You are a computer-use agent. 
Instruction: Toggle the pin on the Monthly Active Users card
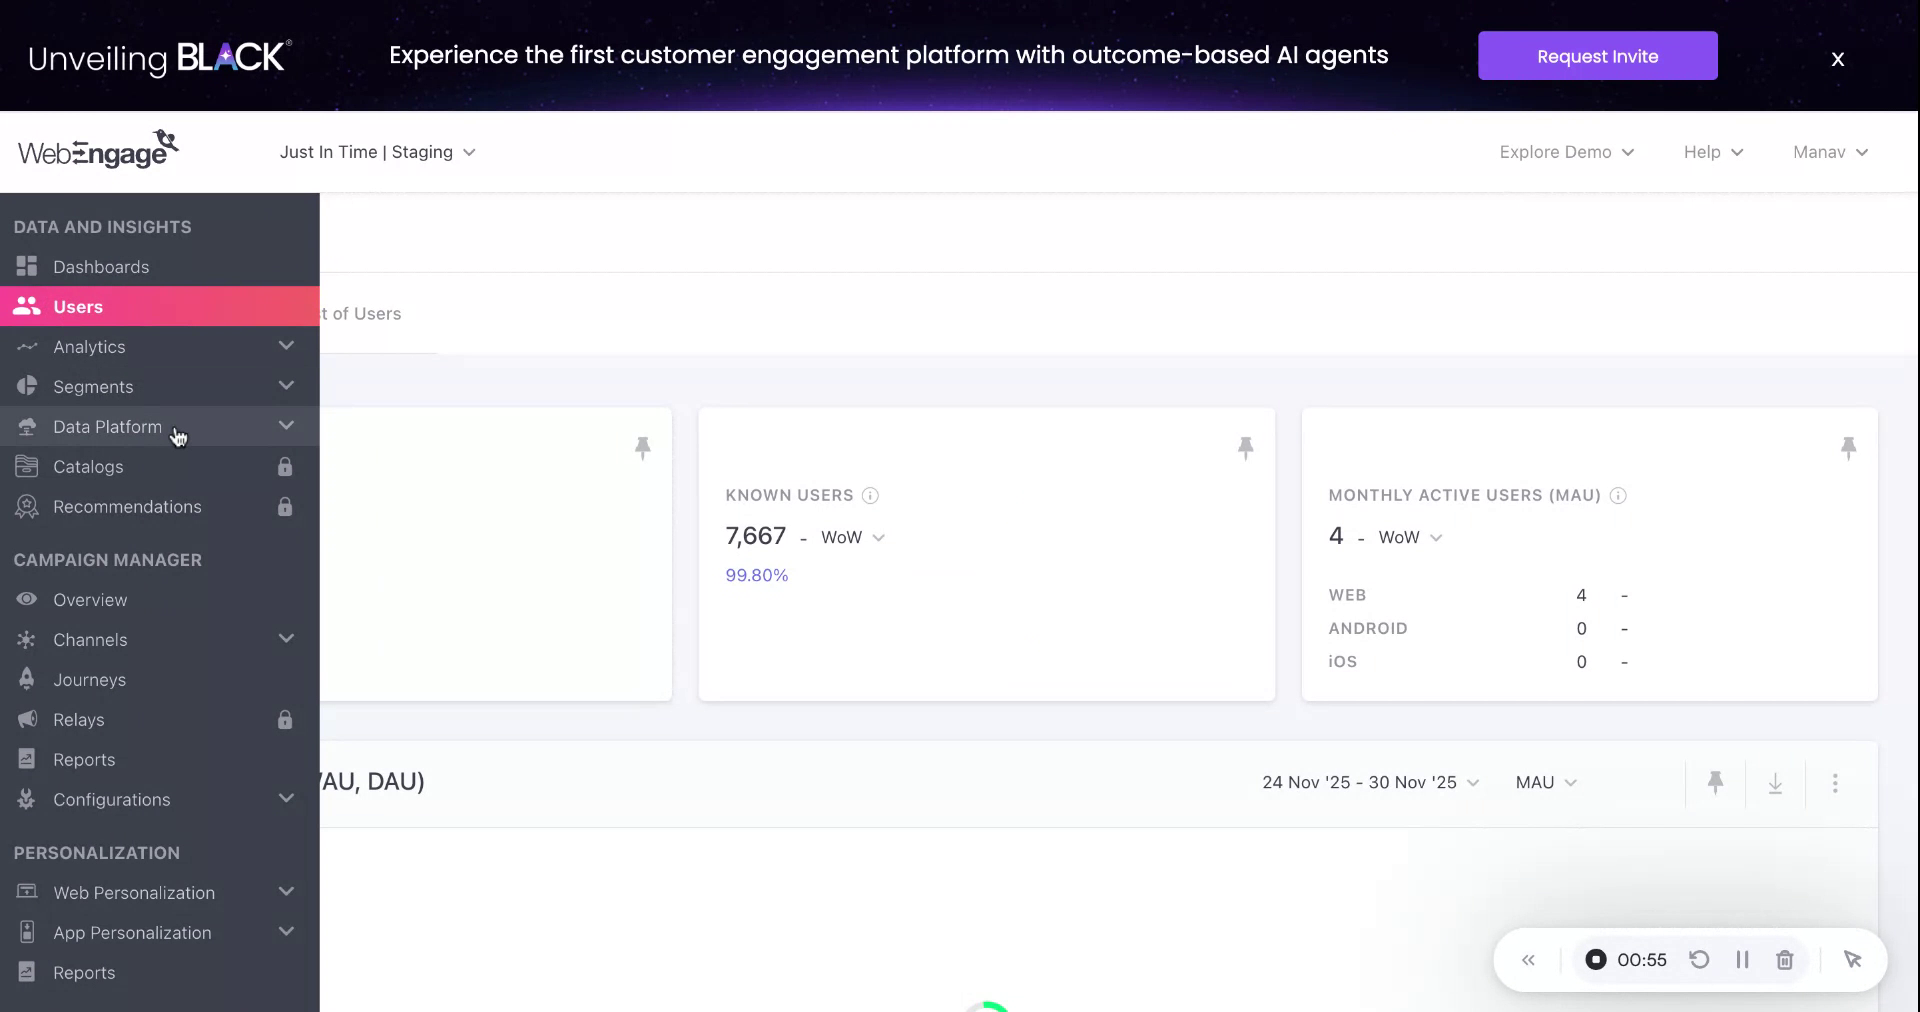1849,447
